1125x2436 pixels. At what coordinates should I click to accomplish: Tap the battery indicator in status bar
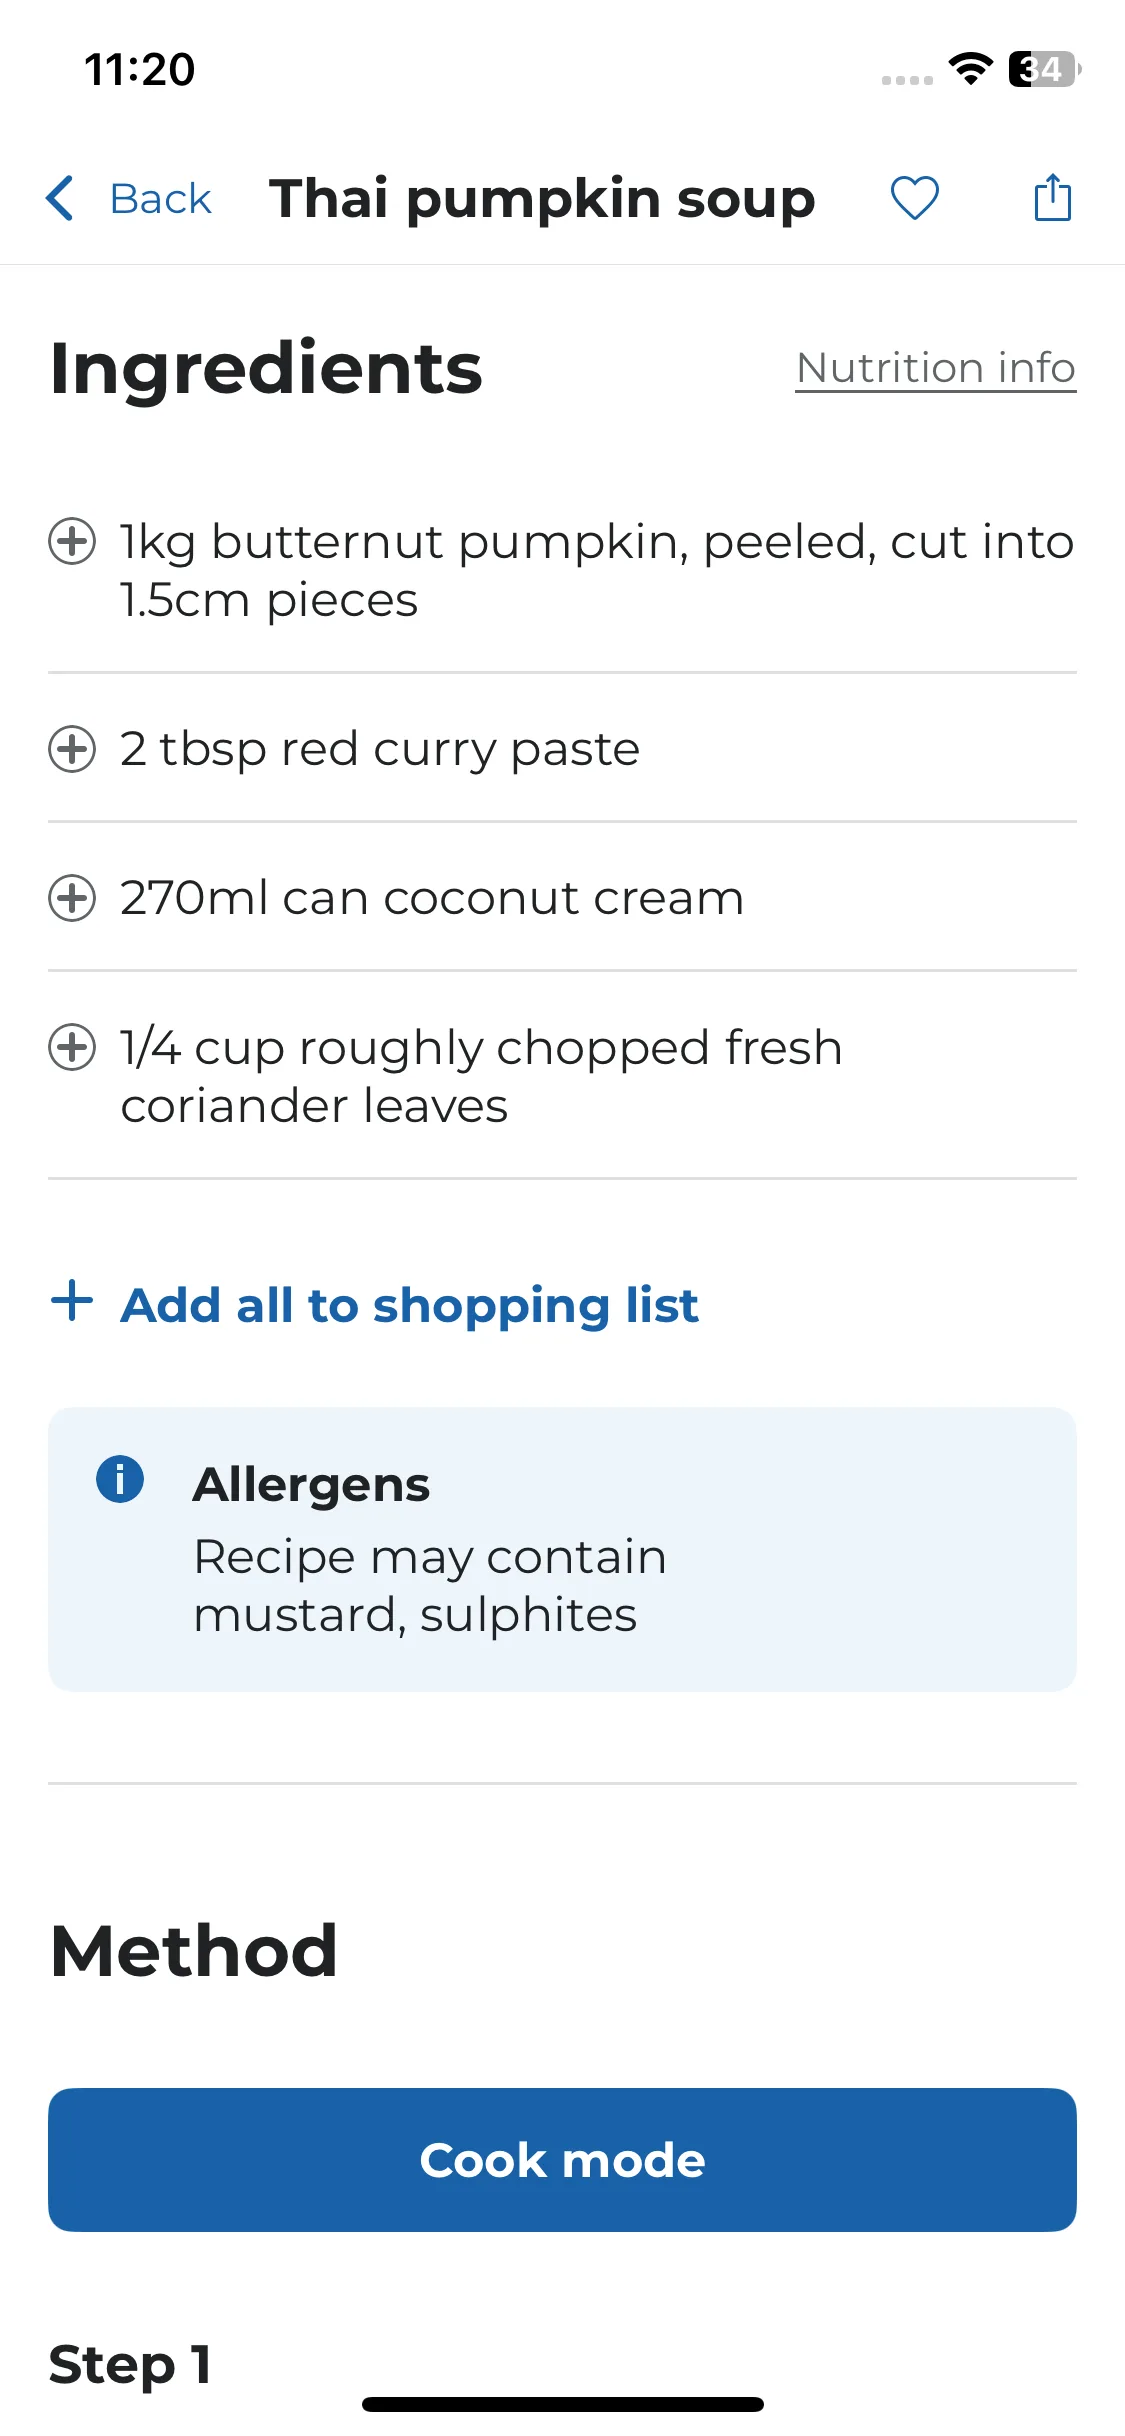point(1044,69)
